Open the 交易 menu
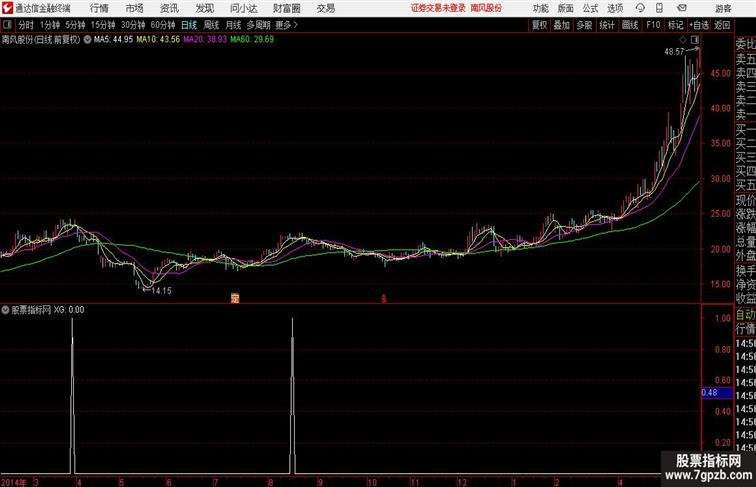 (x=325, y=8)
